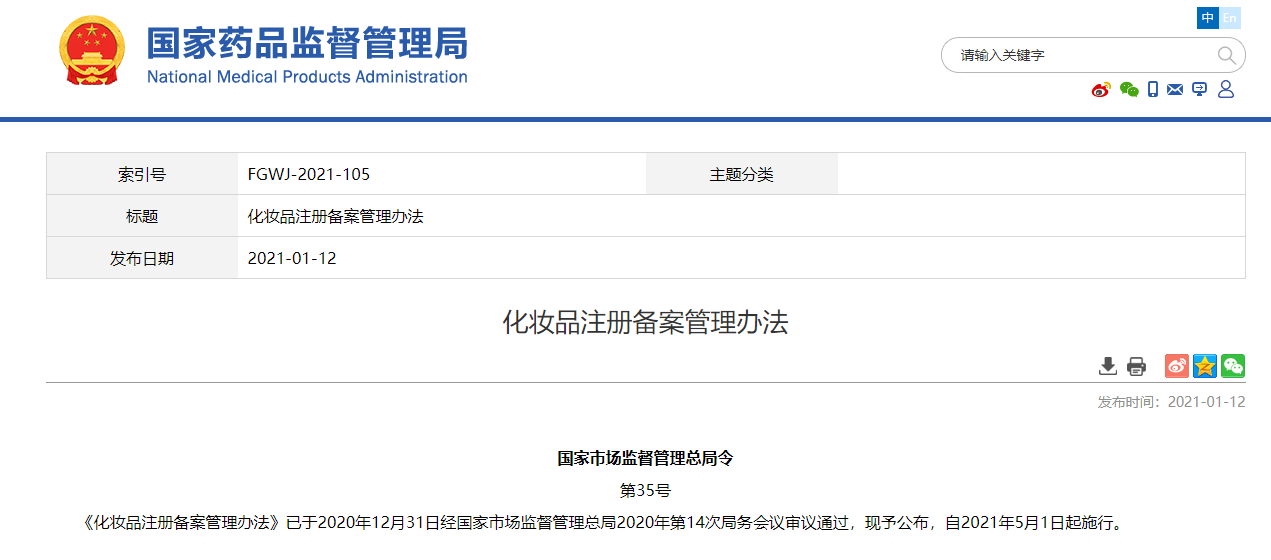Click table value 化妆品注册备案管理办法

click(x=336, y=216)
